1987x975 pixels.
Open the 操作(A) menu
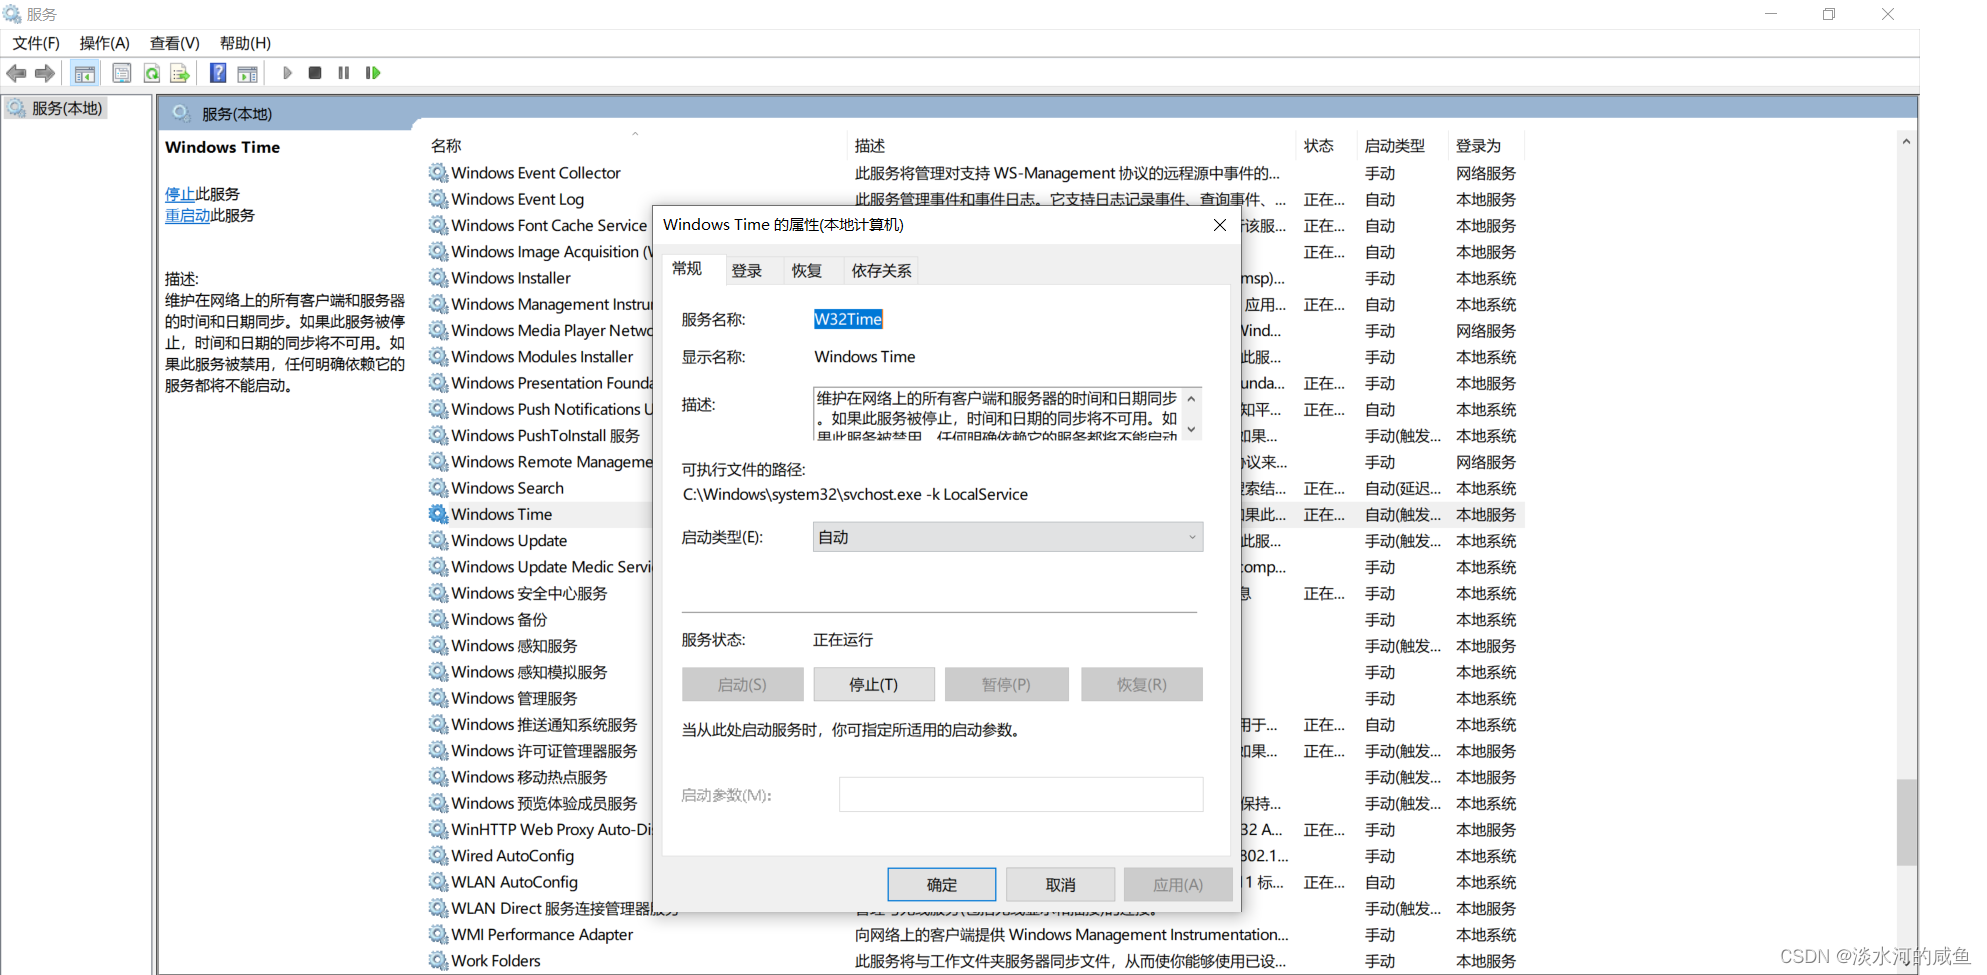[105, 43]
